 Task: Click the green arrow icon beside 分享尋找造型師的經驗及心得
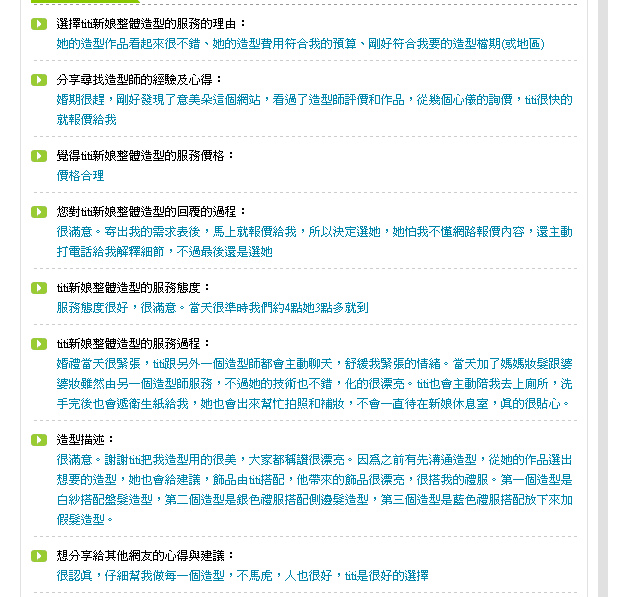pos(39,80)
